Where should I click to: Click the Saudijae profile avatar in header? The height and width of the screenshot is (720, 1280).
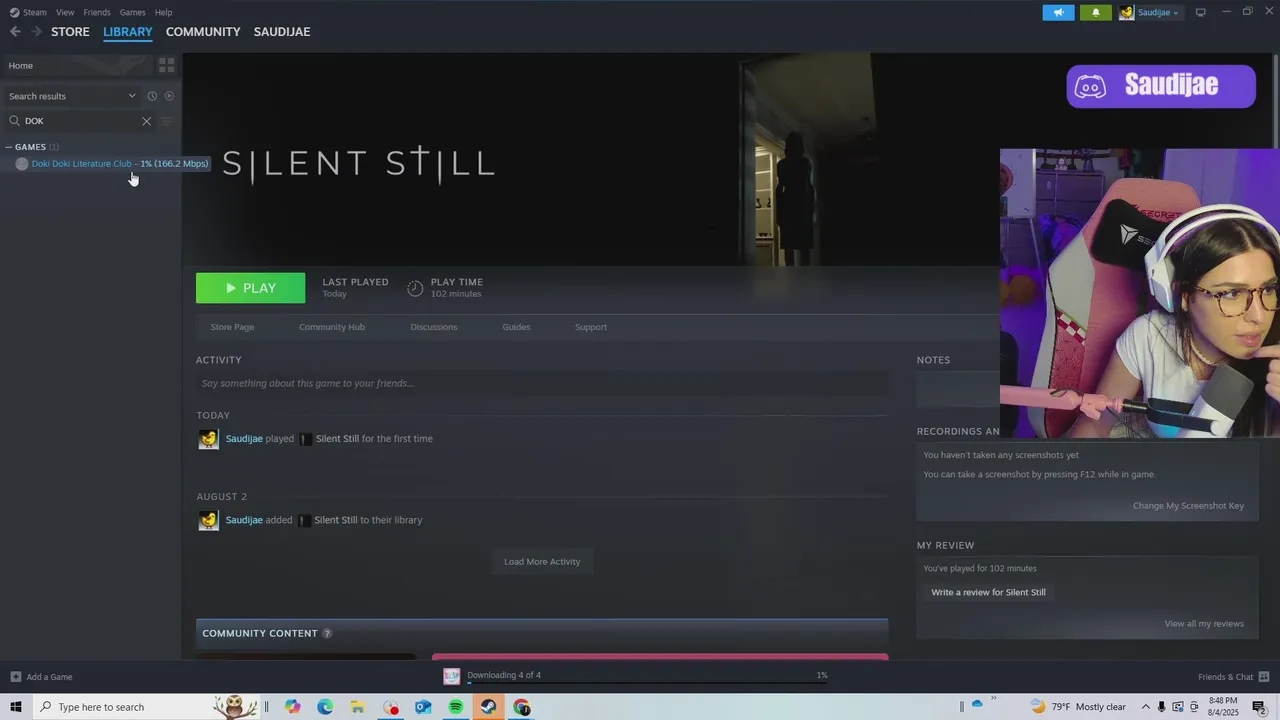[1127, 12]
